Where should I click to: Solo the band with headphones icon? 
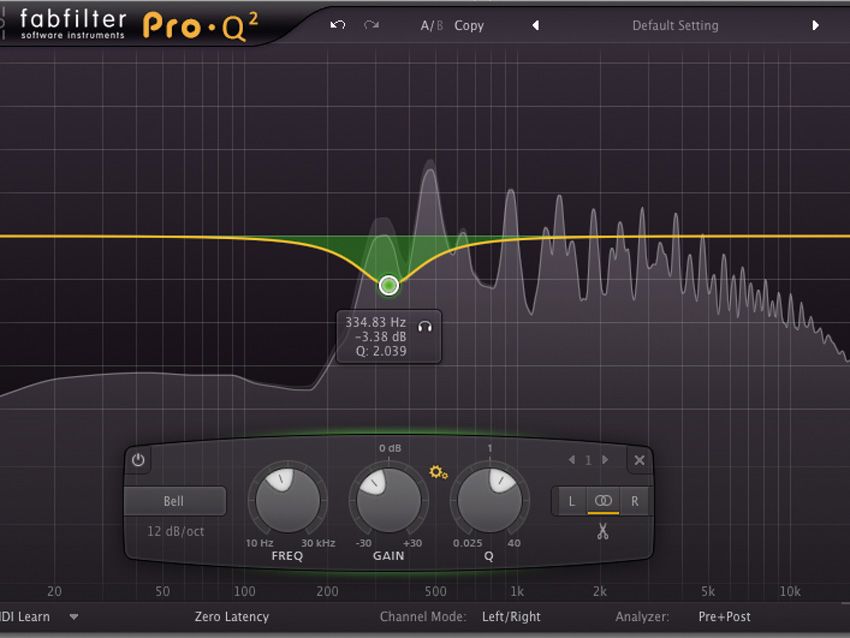[x=425, y=326]
